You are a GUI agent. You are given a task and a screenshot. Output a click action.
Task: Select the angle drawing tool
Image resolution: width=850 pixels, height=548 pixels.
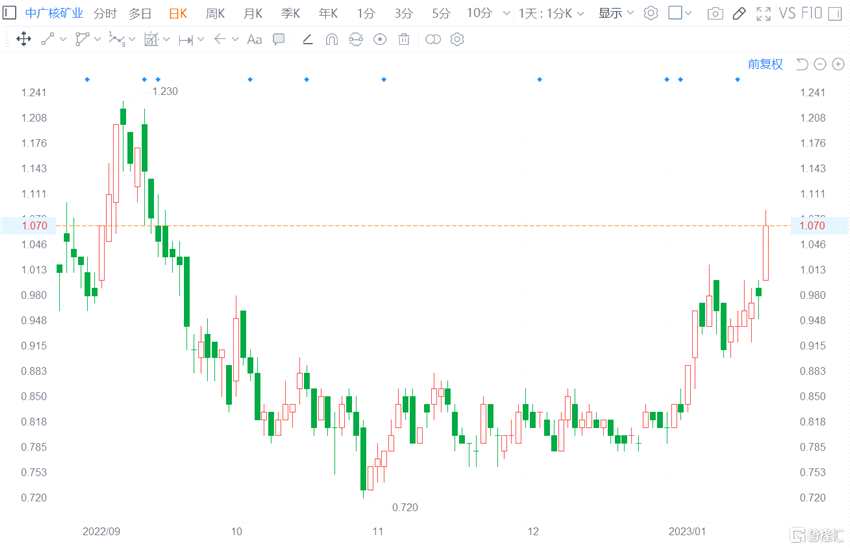(x=307, y=39)
